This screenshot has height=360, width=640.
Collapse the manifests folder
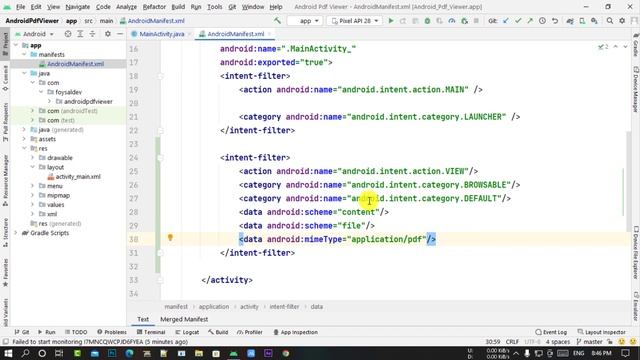[x=24, y=54]
